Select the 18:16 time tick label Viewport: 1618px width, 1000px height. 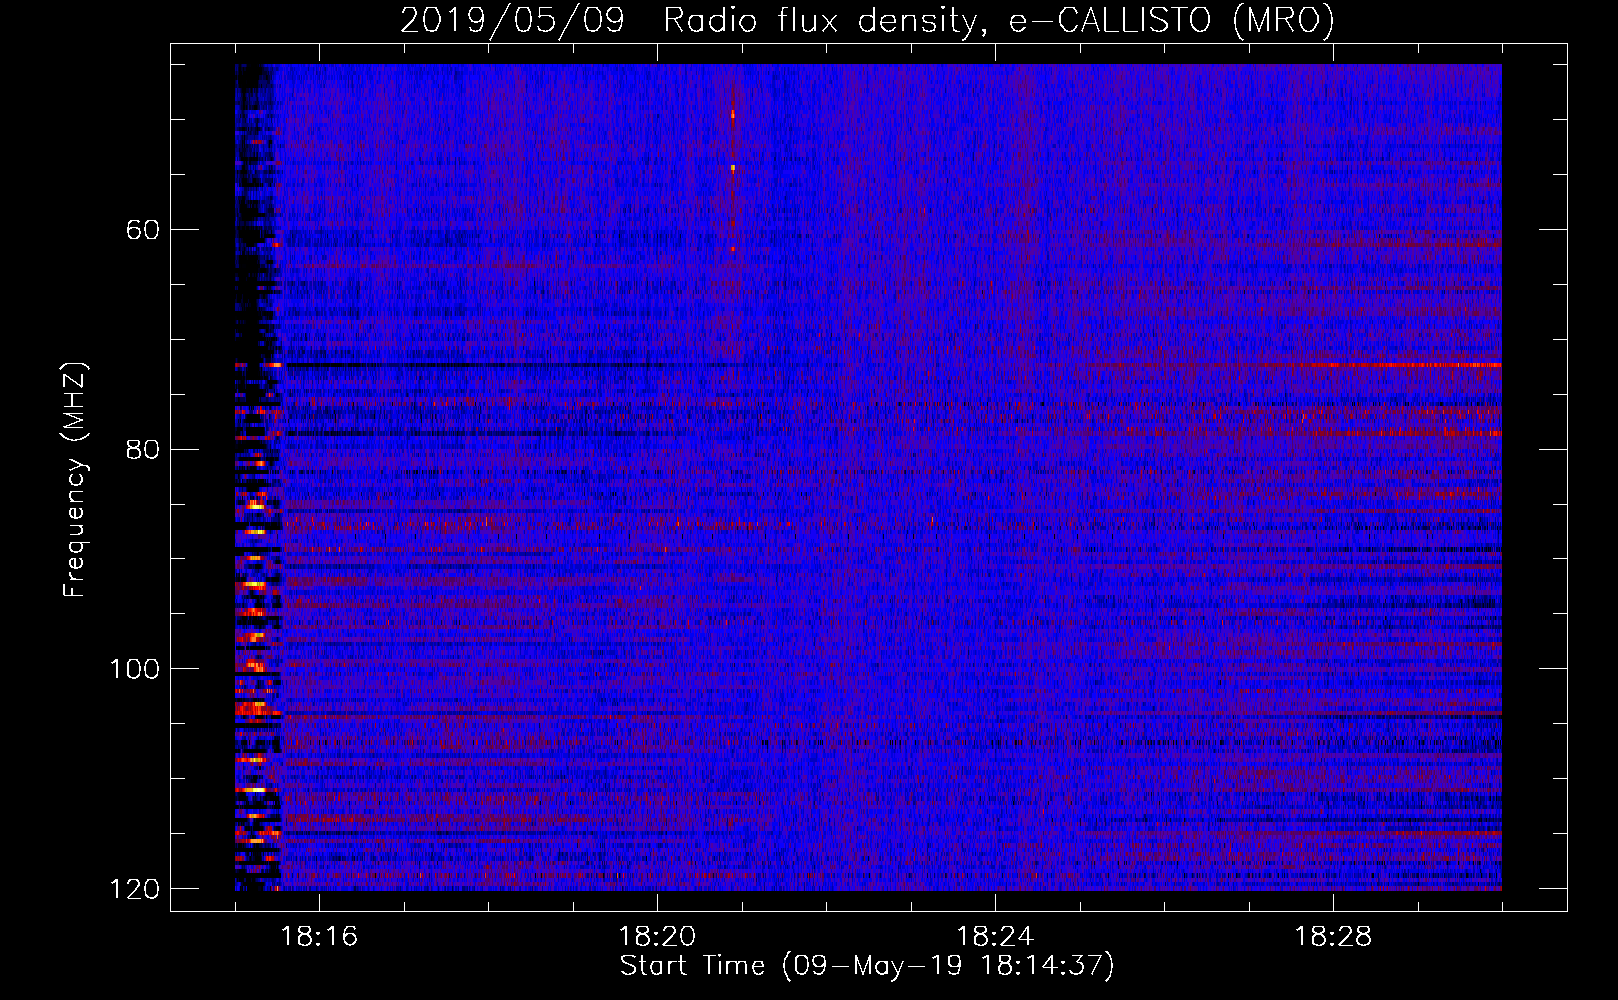tap(319, 937)
